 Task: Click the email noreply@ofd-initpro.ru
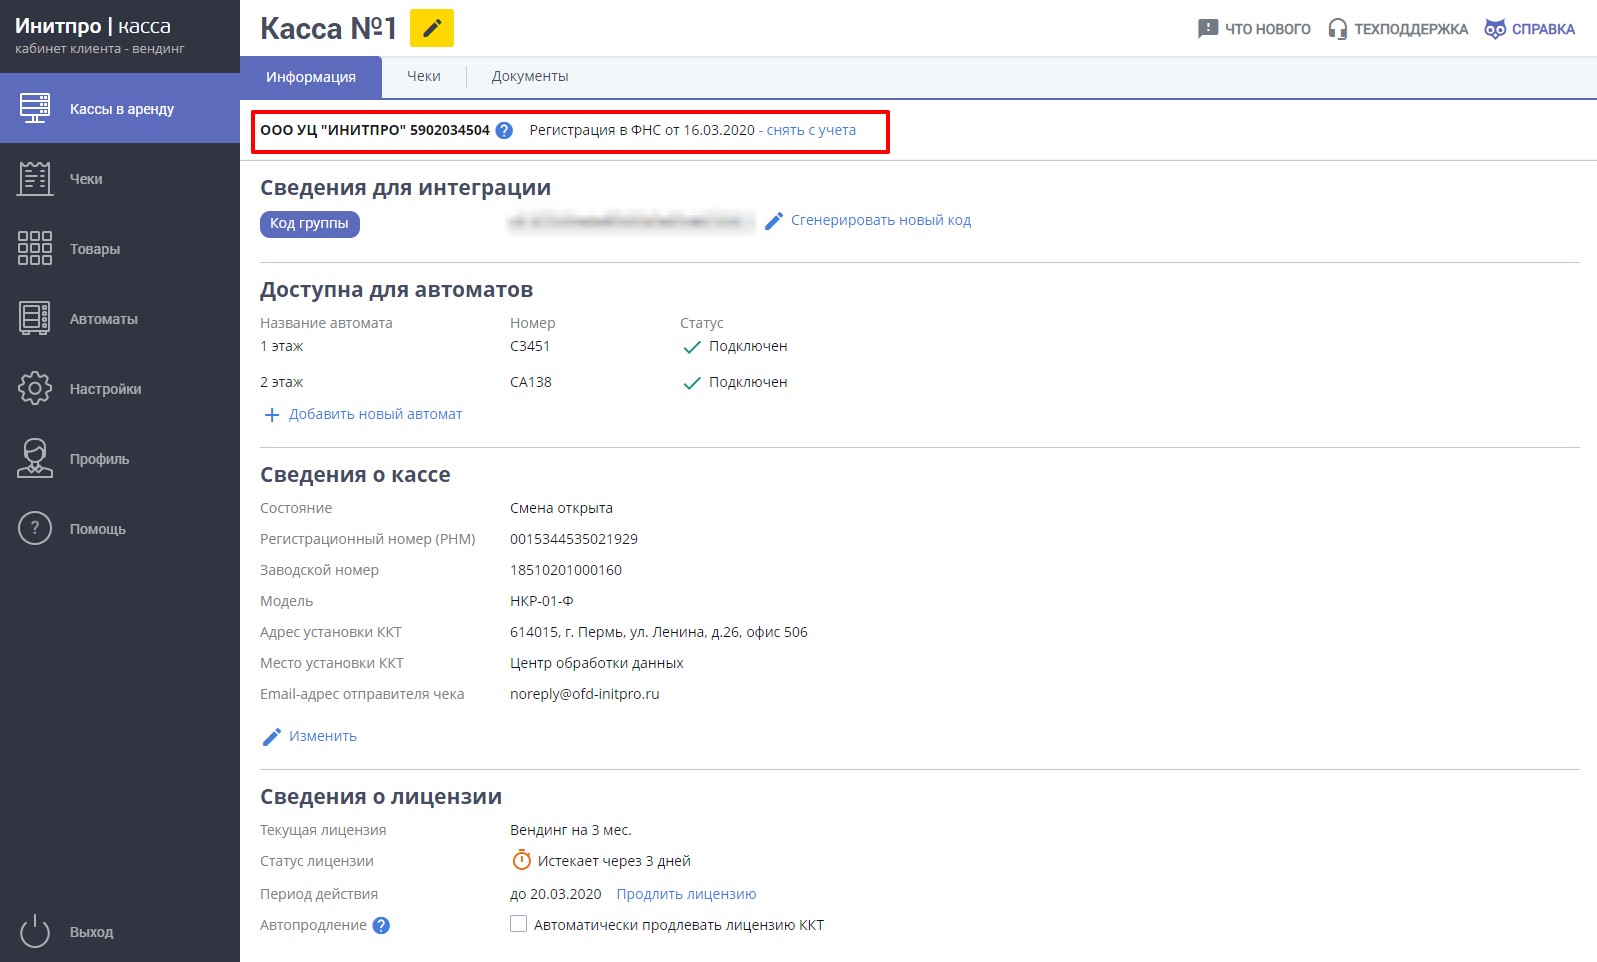coord(585,694)
